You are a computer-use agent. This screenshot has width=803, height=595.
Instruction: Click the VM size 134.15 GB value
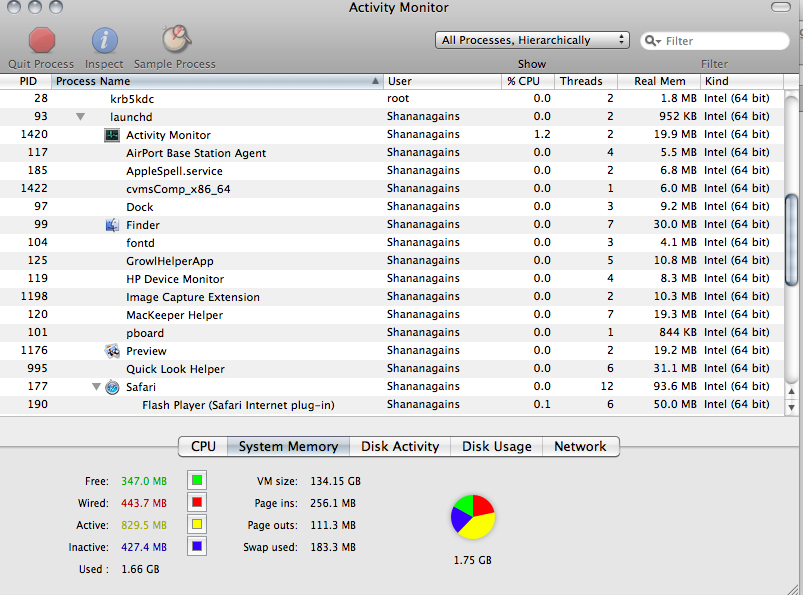click(335, 481)
